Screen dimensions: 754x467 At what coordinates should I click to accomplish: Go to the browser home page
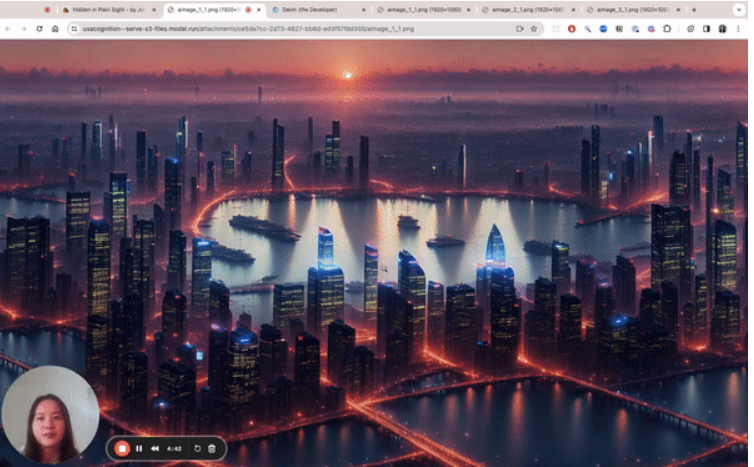[x=55, y=29]
